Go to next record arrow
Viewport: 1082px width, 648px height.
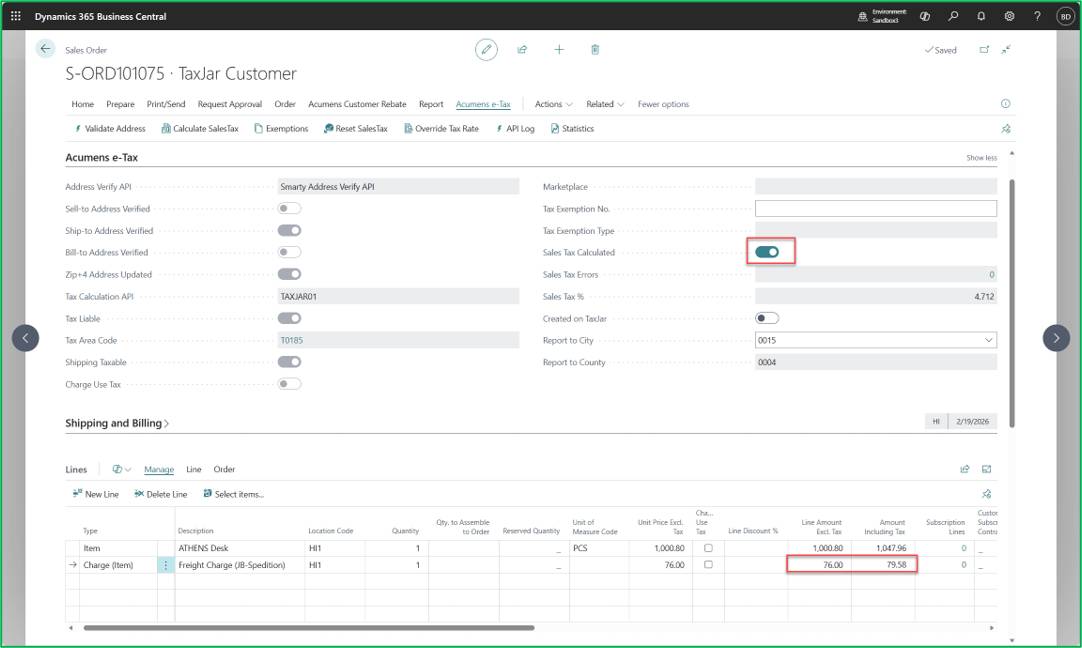pyautogui.click(x=1056, y=338)
